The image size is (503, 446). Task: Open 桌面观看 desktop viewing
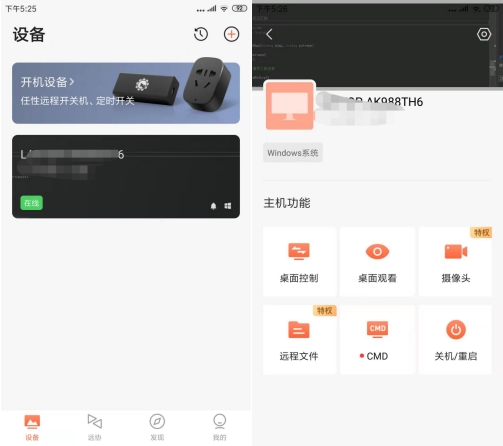click(377, 262)
